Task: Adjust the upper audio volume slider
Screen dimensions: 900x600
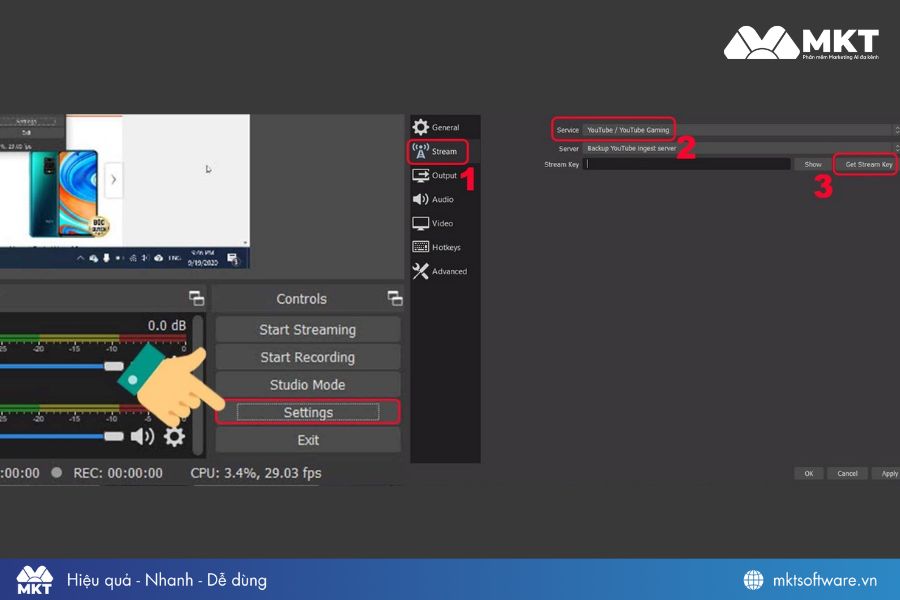Action: 114,366
